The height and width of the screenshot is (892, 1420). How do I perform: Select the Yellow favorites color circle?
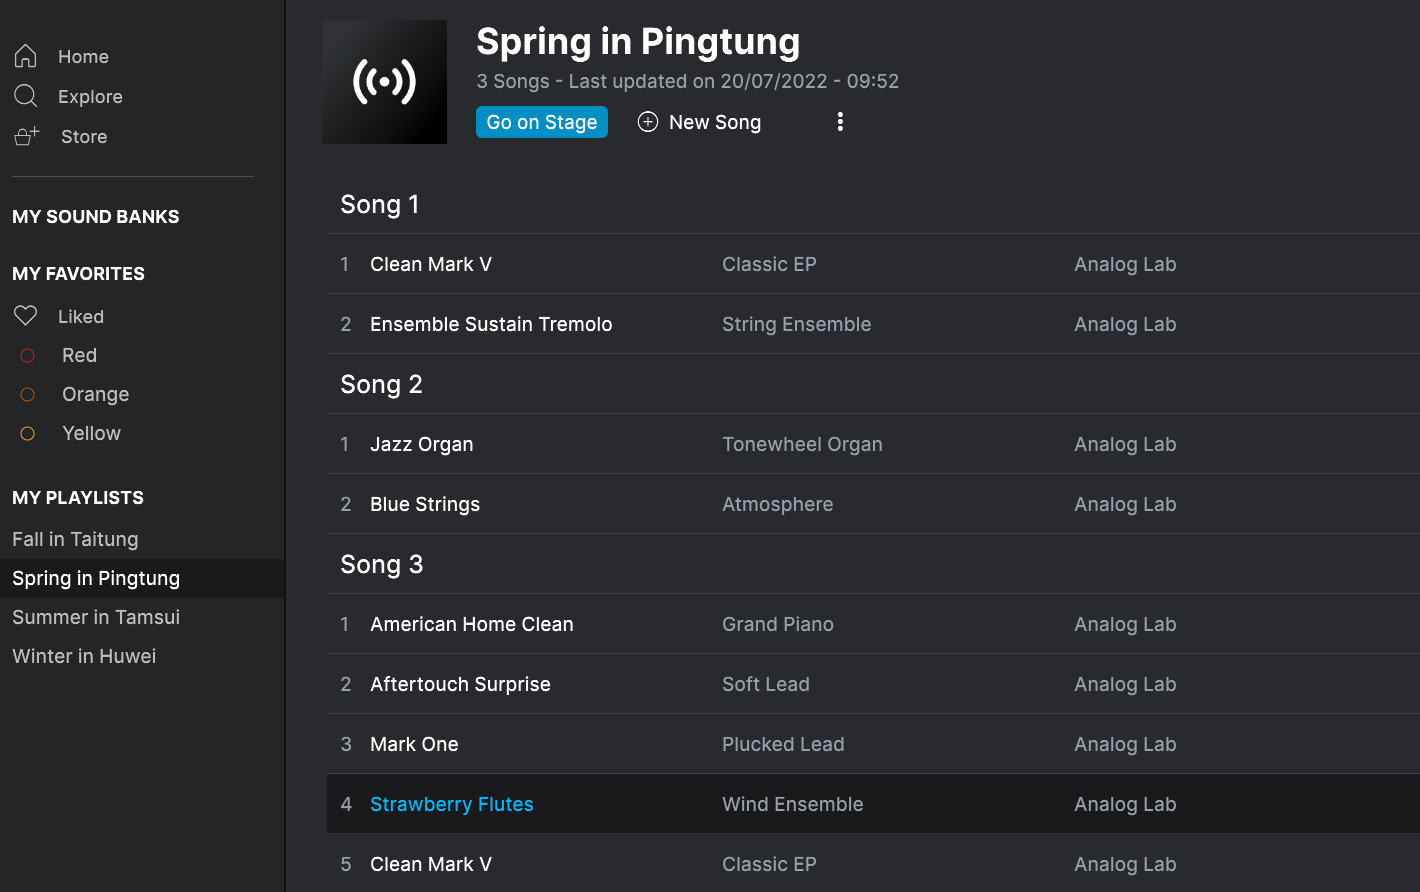(28, 433)
